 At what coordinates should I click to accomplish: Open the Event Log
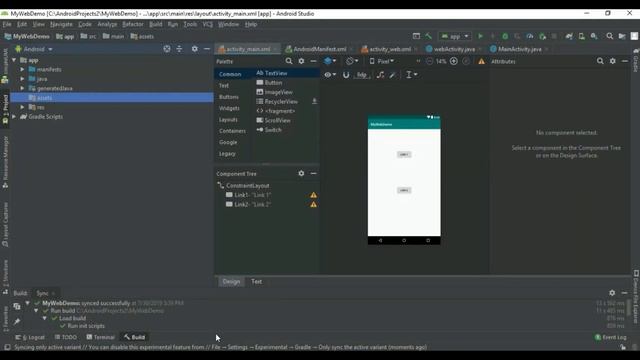point(611,337)
